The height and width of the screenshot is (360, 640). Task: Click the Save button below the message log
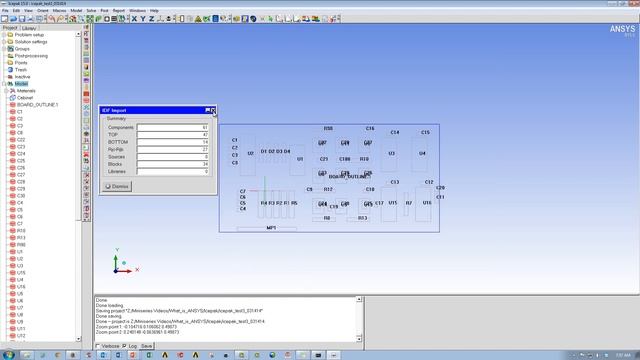146,346
